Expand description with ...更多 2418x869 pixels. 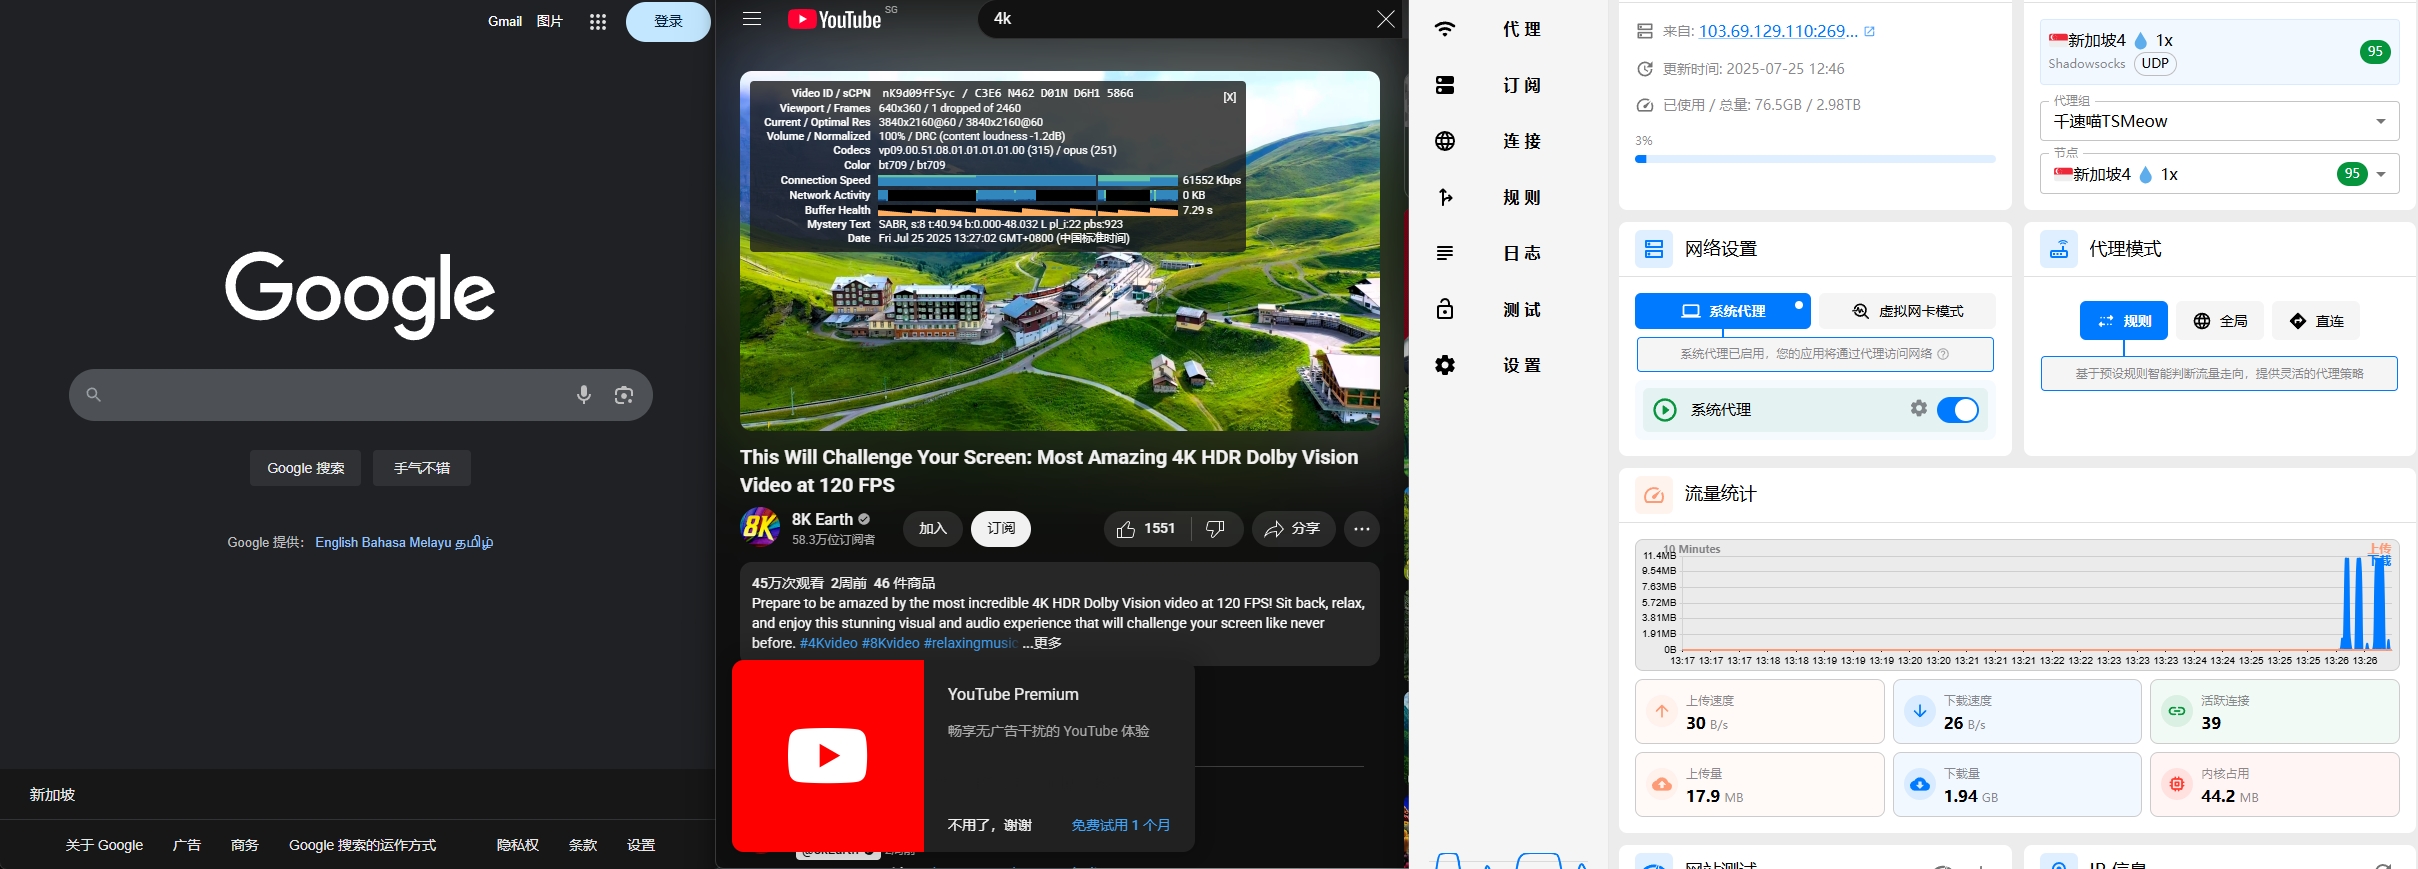[1042, 643]
